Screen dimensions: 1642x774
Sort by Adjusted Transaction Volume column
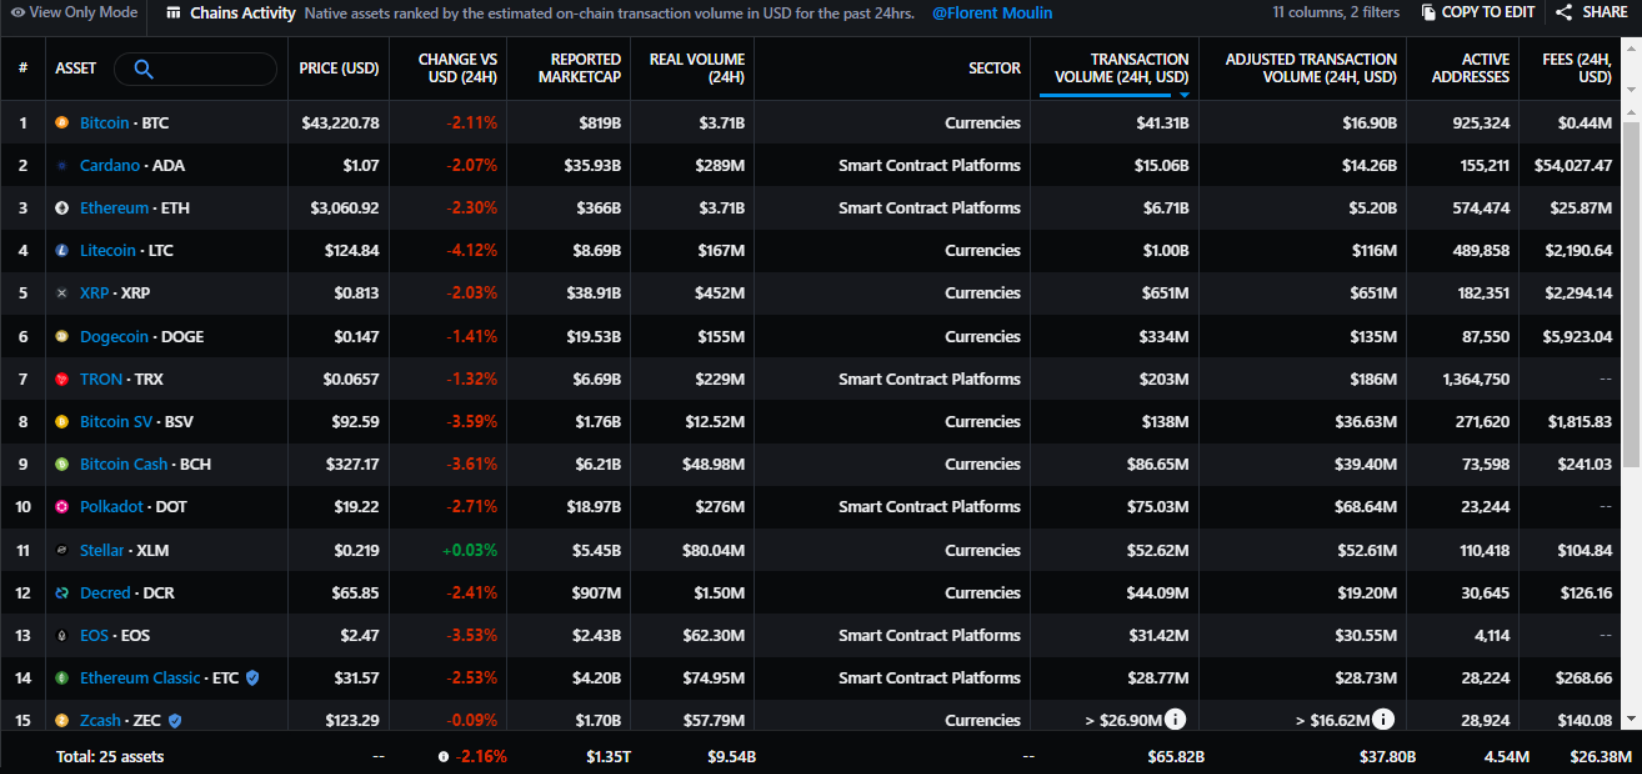tap(1311, 68)
